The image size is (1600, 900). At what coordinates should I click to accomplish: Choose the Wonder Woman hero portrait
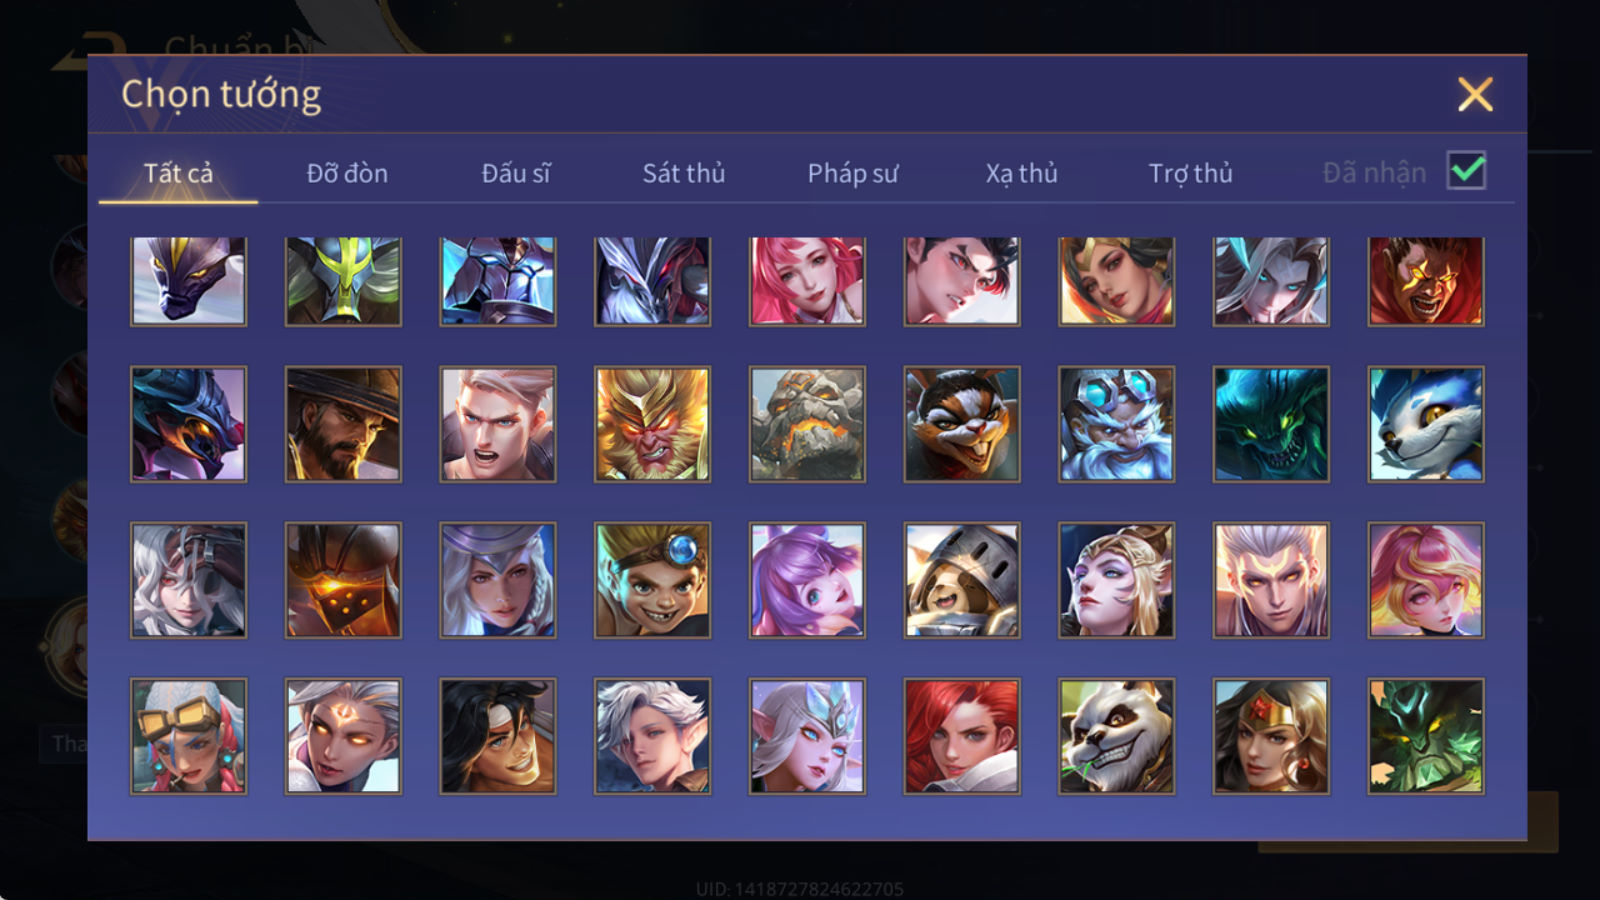pyautogui.click(x=1271, y=736)
